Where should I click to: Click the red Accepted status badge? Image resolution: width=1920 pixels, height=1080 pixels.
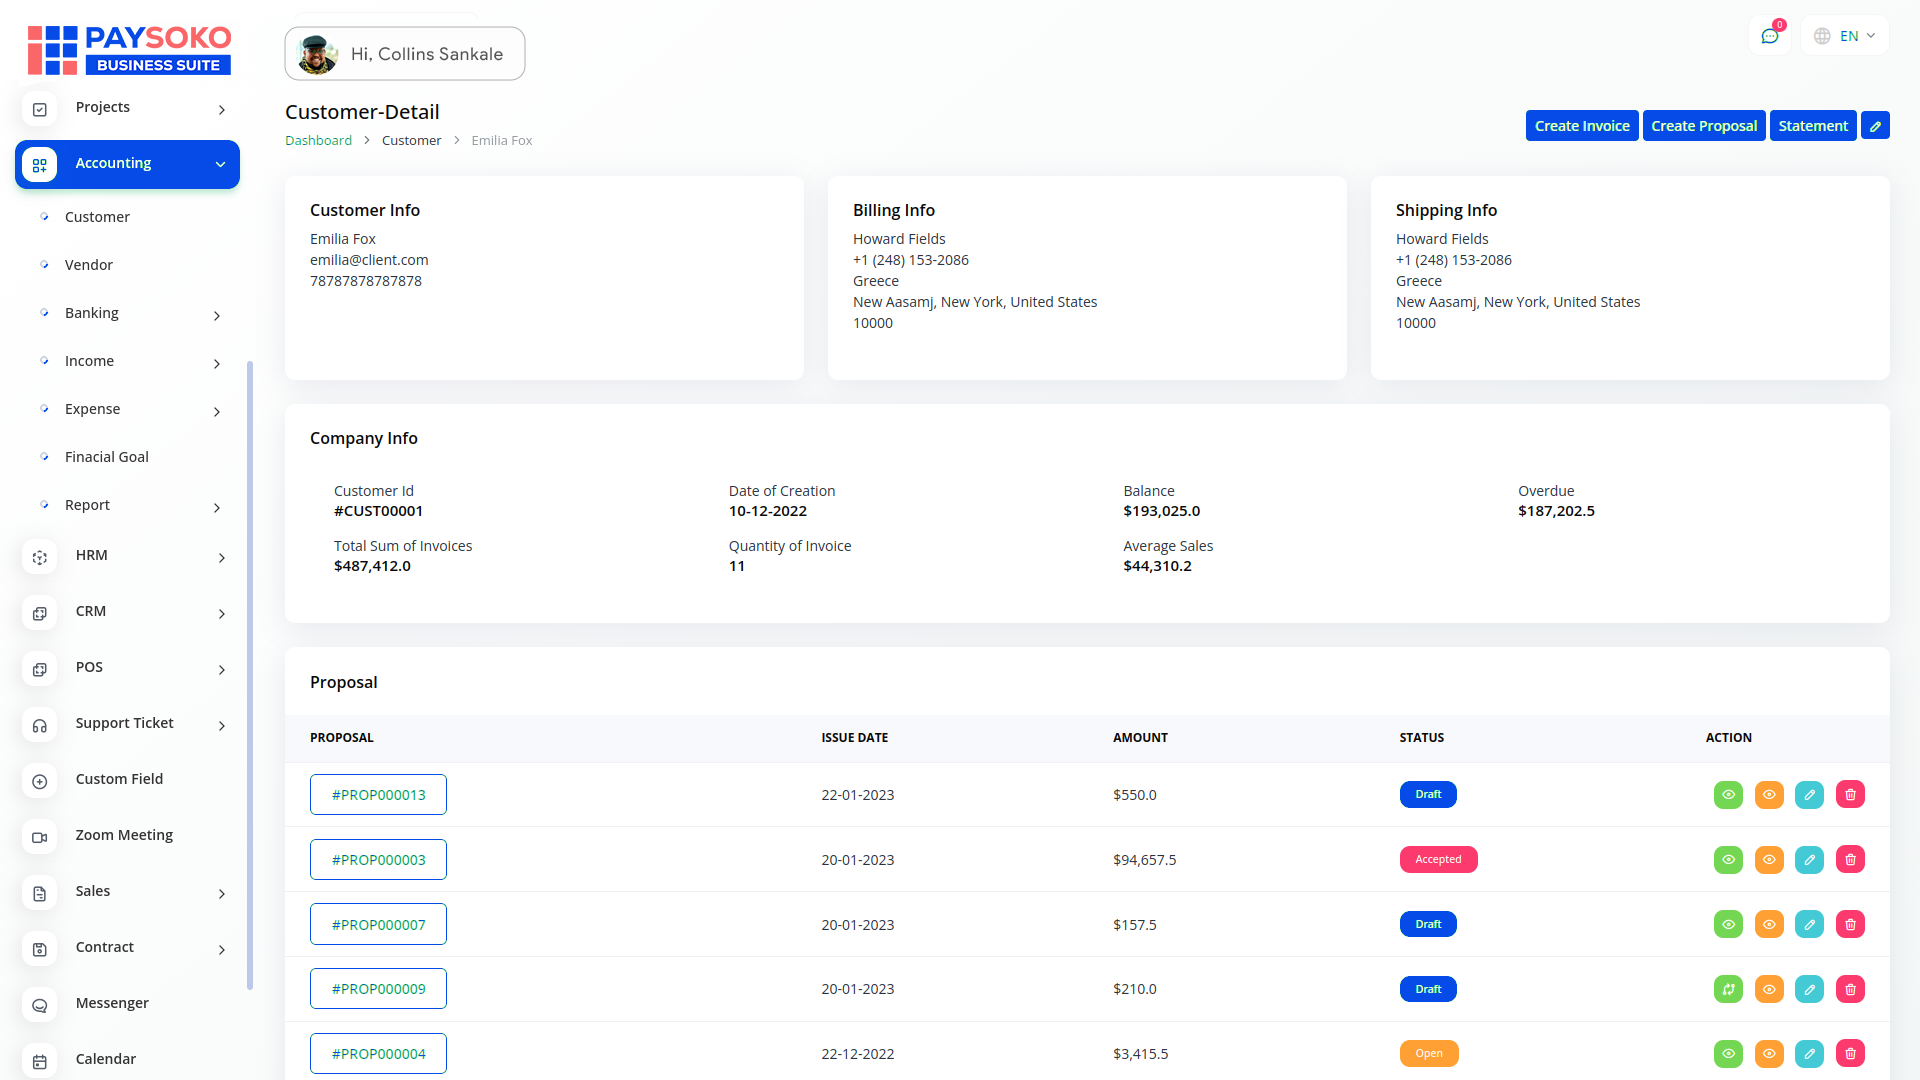pyautogui.click(x=1437, y=860)
